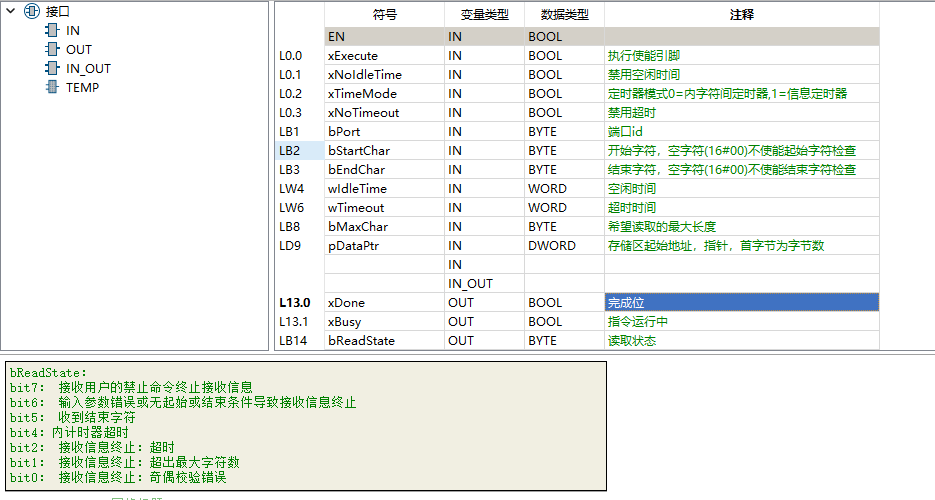Select the wIdleTime symbol cell

(x=385, y=189)
